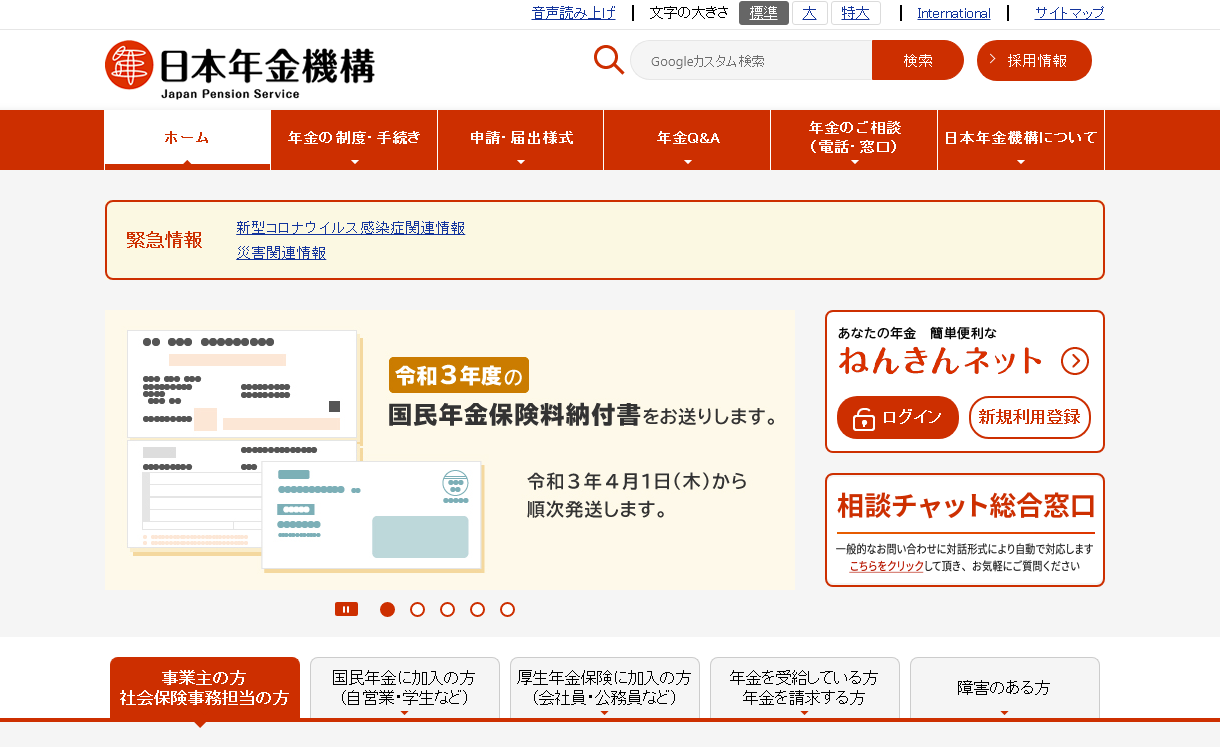Set text size to 標準
The width and height of the screenshot is (1220, 747).
tap(763, 13)
